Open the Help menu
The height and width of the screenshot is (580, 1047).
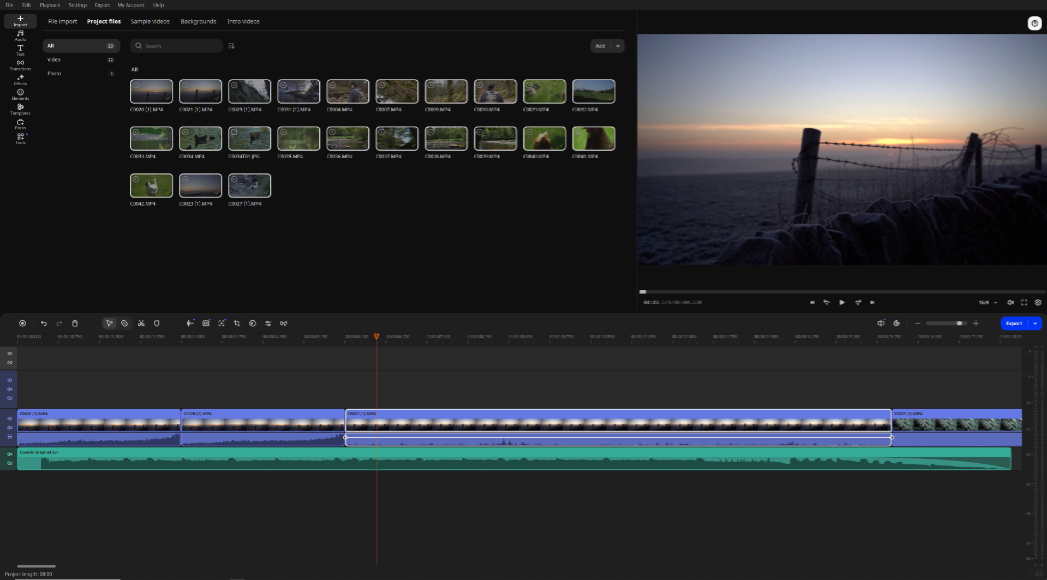[158, 5]
